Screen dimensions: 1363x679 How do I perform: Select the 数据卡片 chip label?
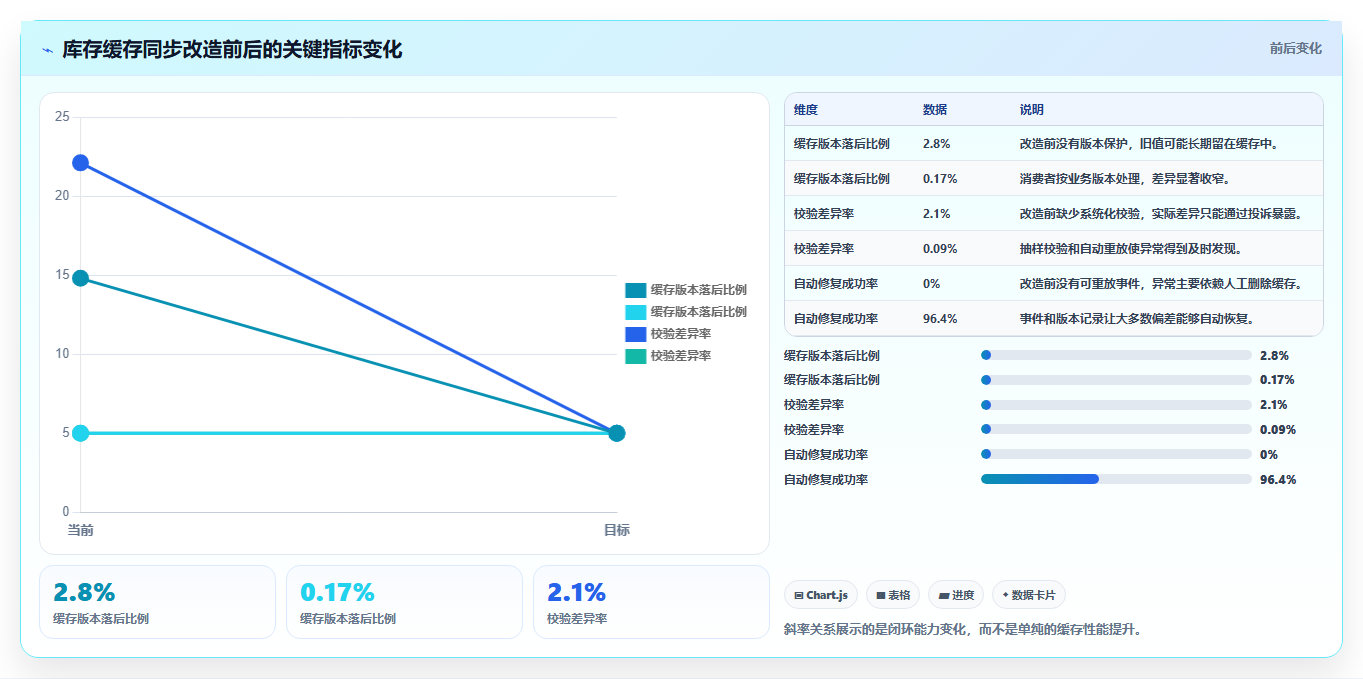(1033, 595)
